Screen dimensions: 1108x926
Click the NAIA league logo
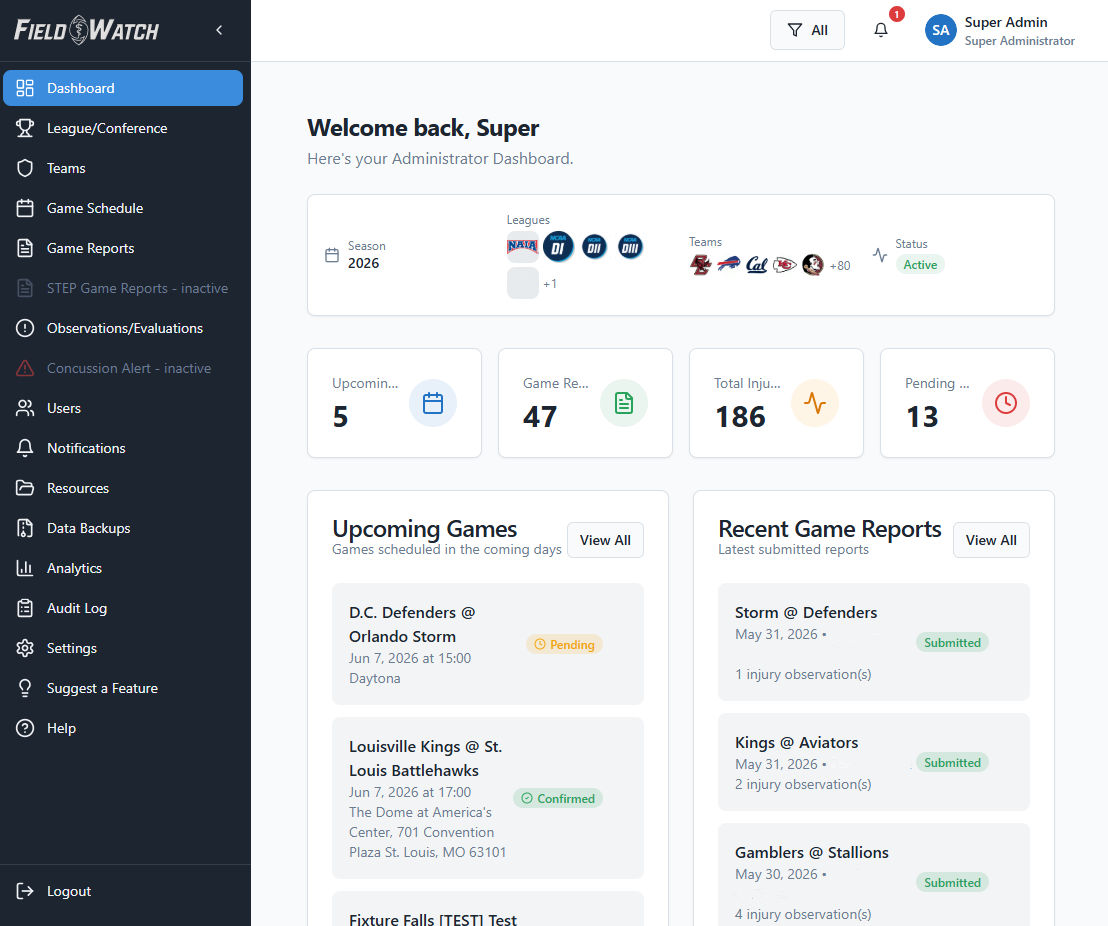pyautogui.click(x=522, y=246)
